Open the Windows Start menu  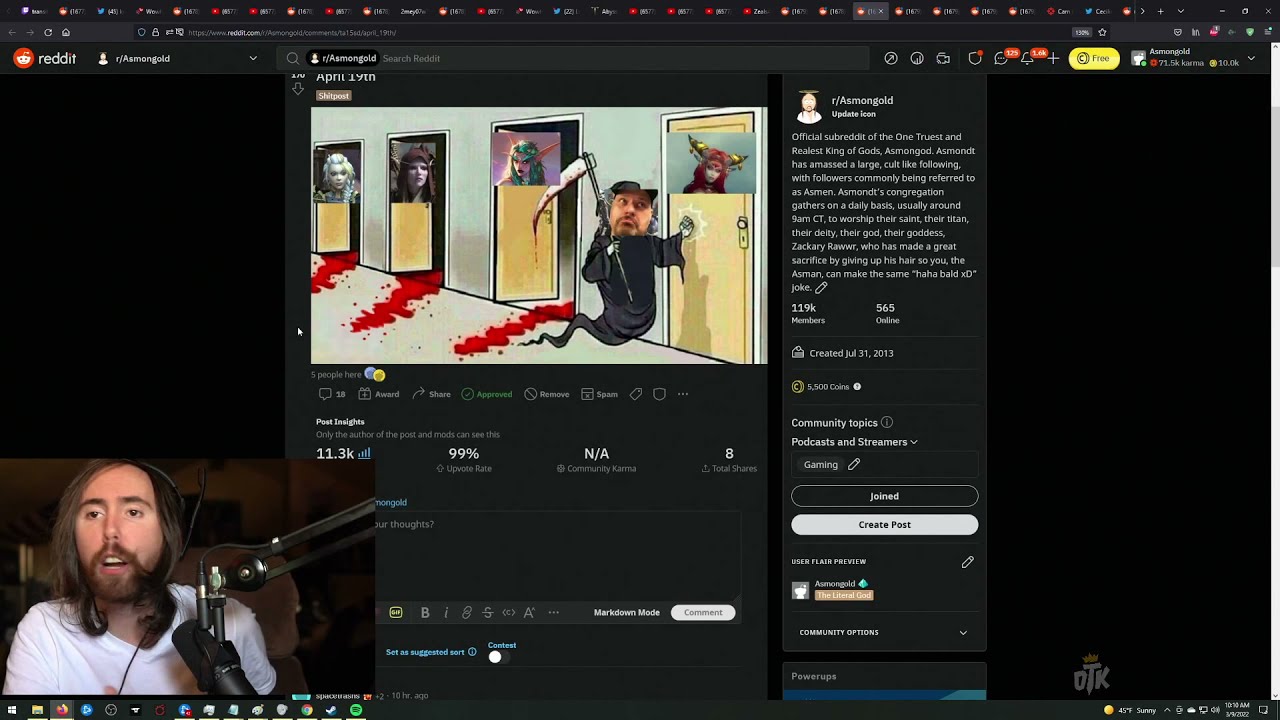click(x=12, y=710)
